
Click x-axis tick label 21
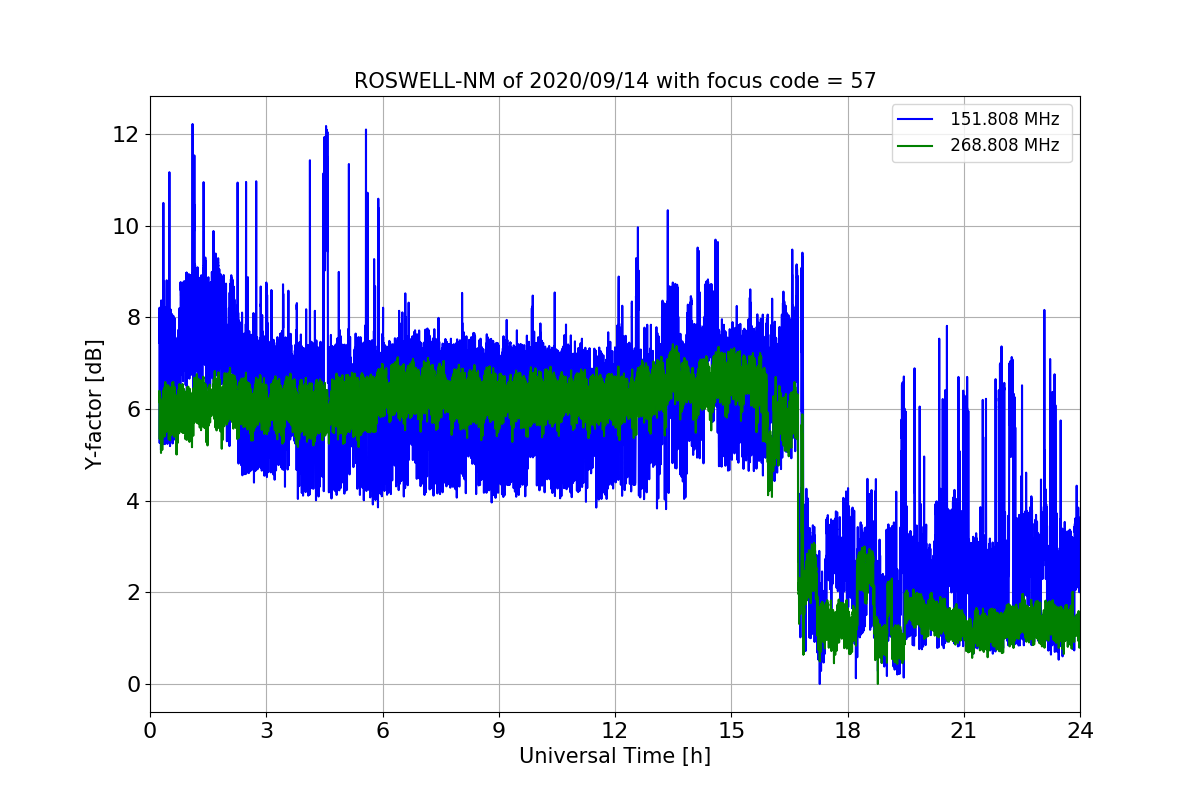(x=964, y=730)
